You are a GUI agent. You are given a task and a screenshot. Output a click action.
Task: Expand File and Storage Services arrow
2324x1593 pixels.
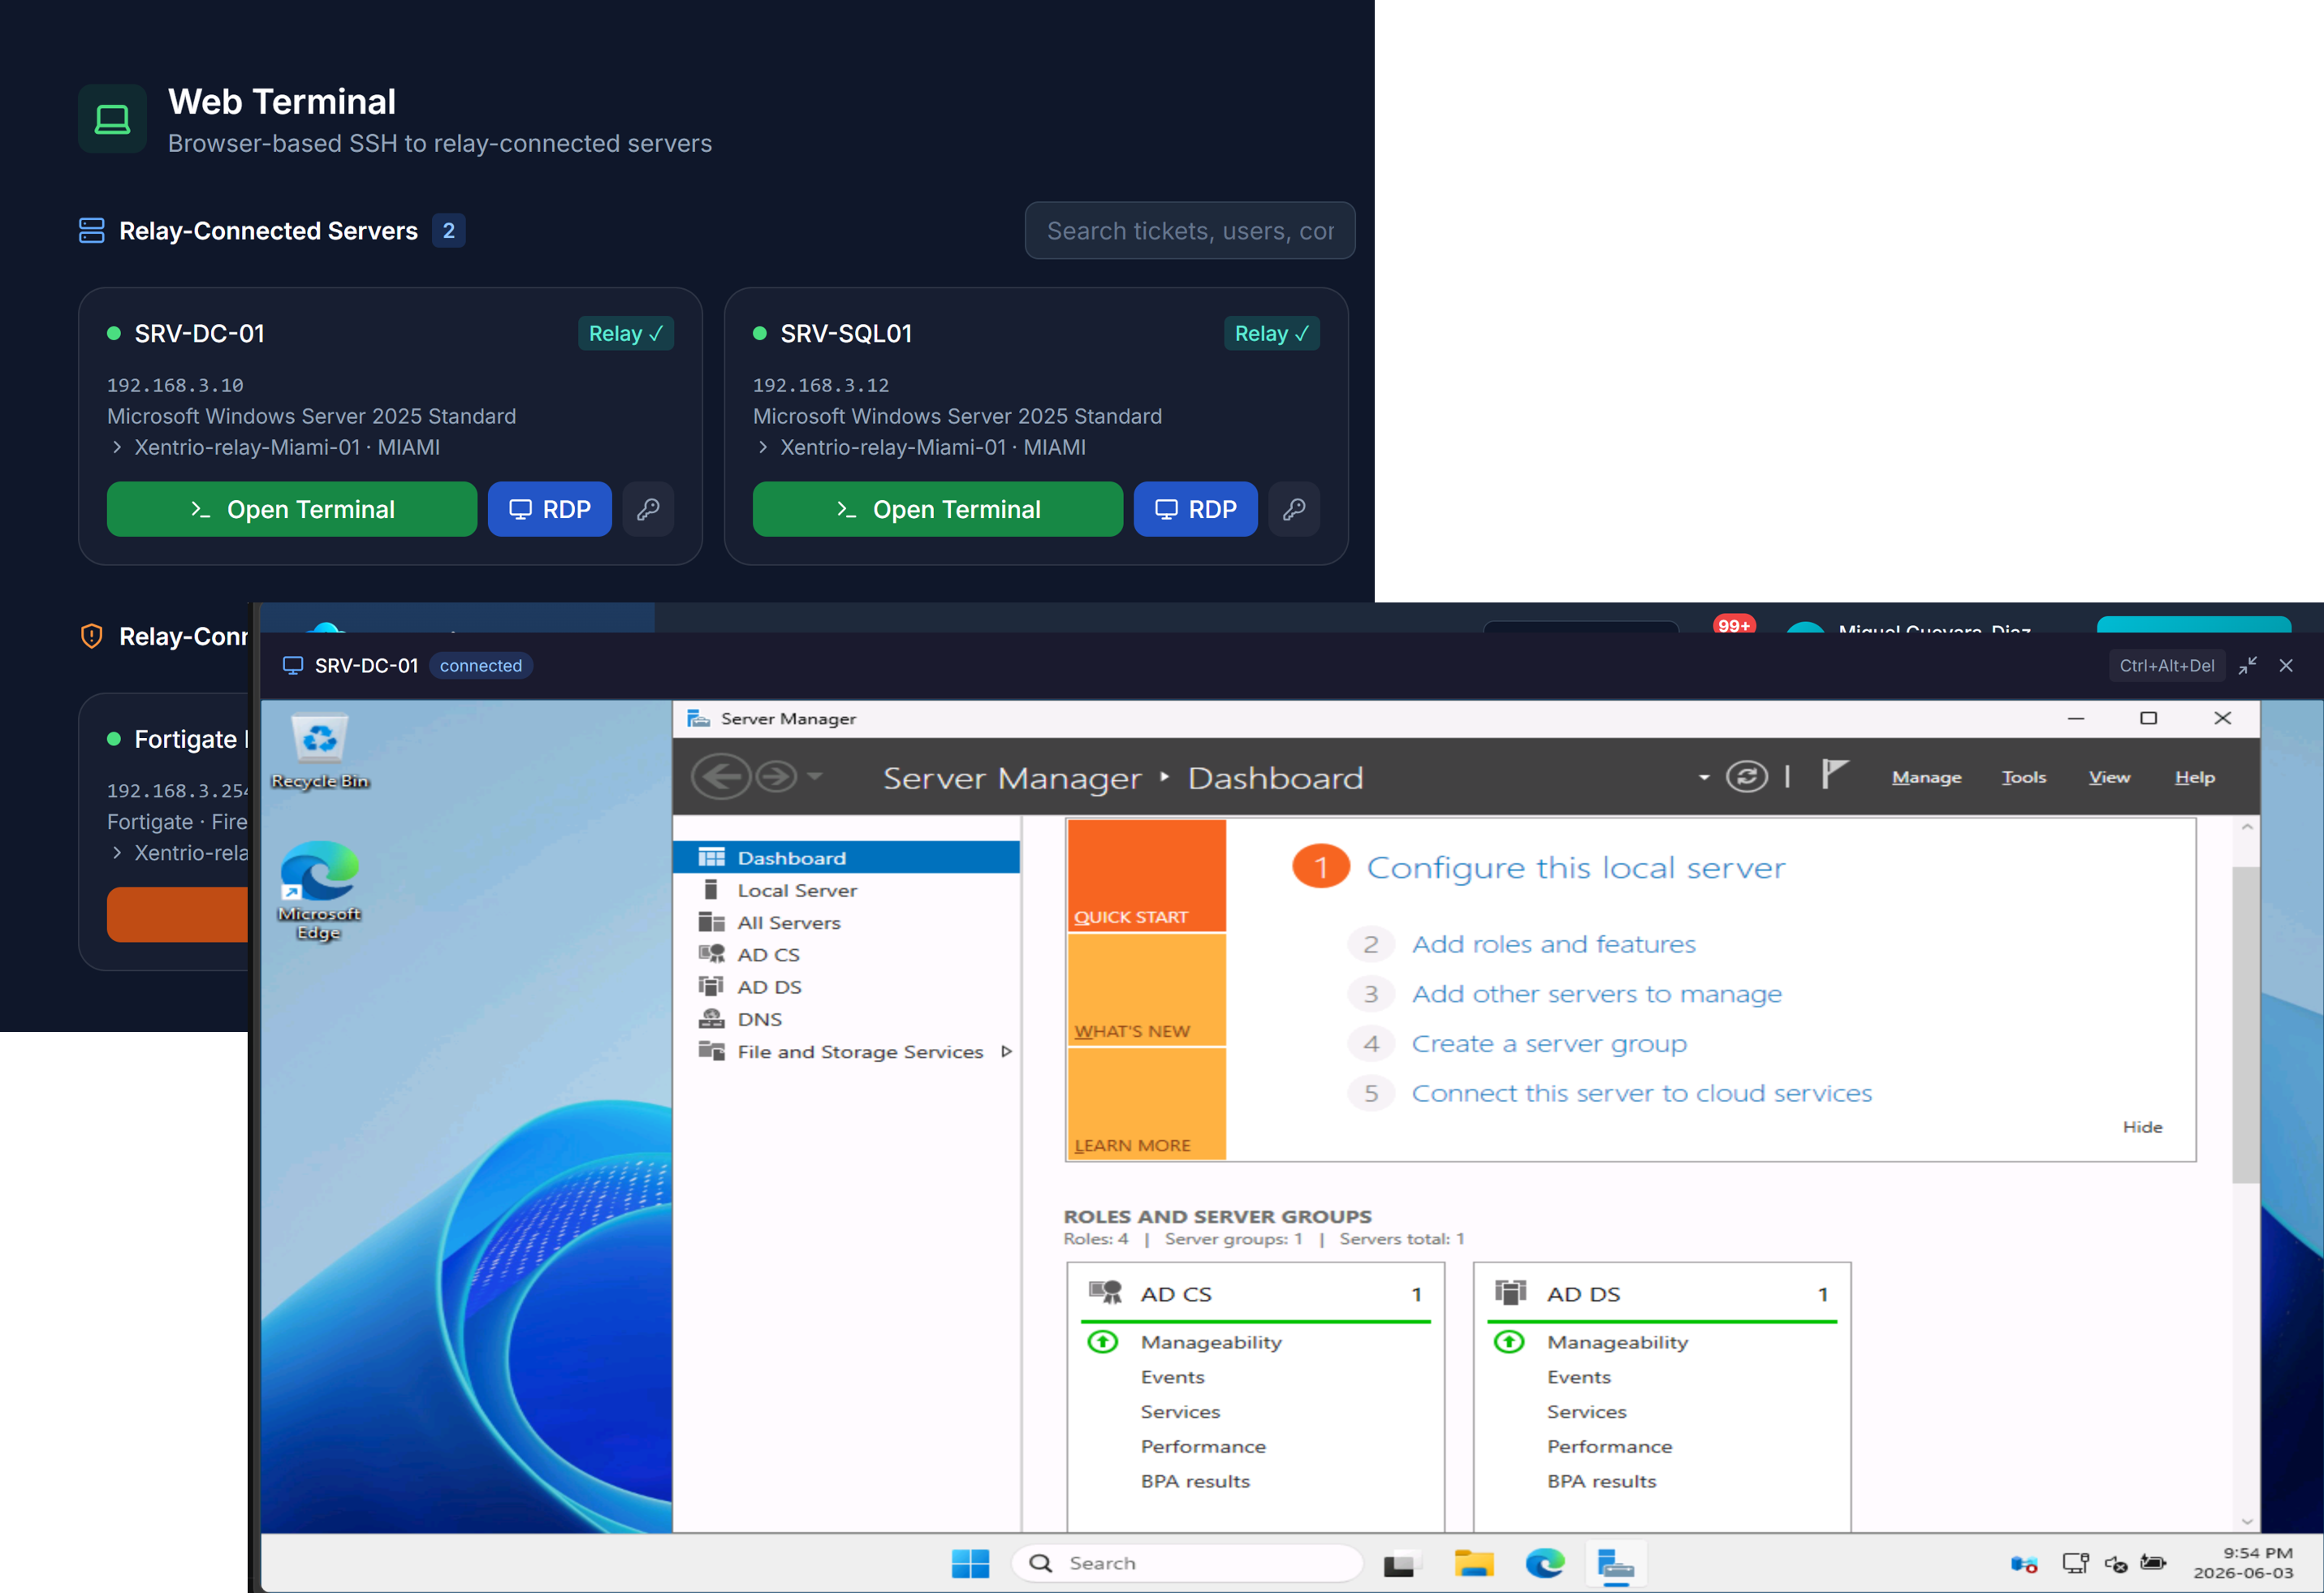point(1007,1052)
